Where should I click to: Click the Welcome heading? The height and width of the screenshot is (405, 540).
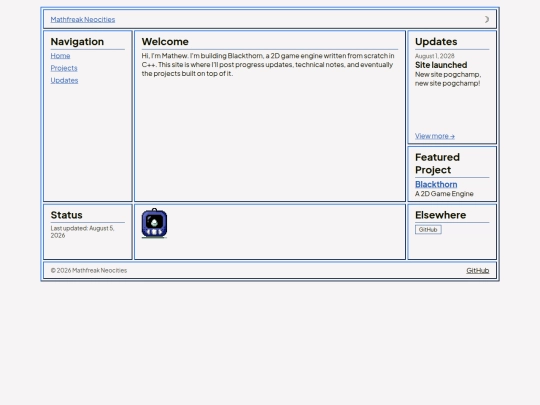click(165, 42)
